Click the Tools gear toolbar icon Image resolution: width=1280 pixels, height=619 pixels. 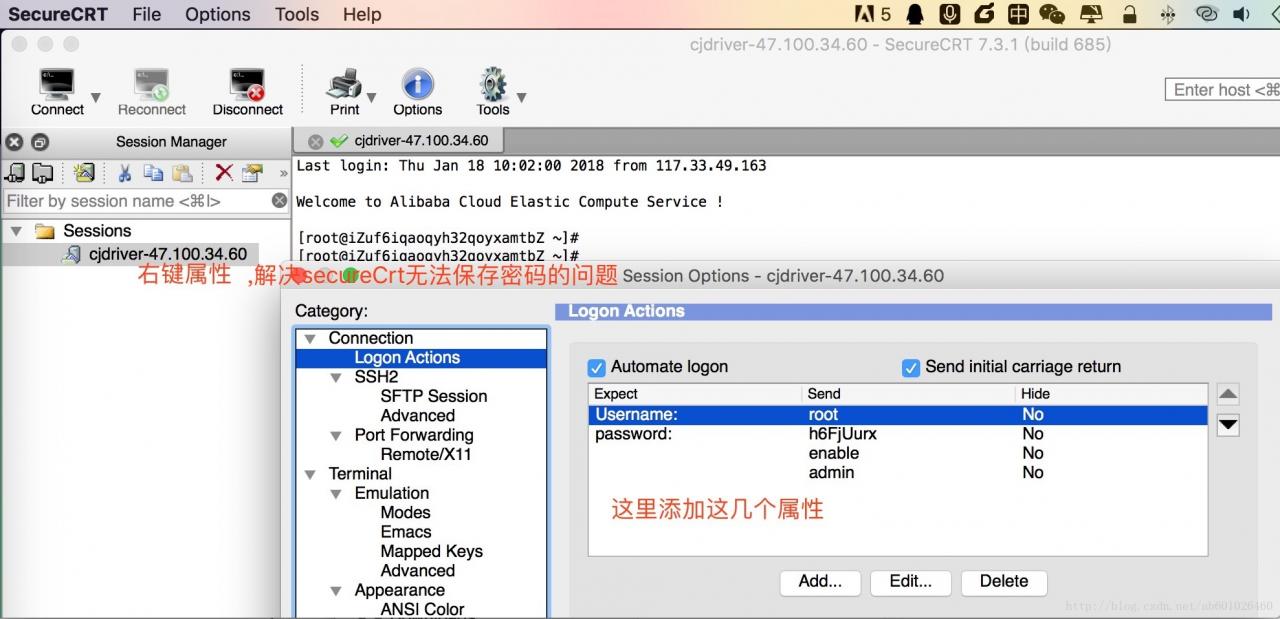coord(492,84)
